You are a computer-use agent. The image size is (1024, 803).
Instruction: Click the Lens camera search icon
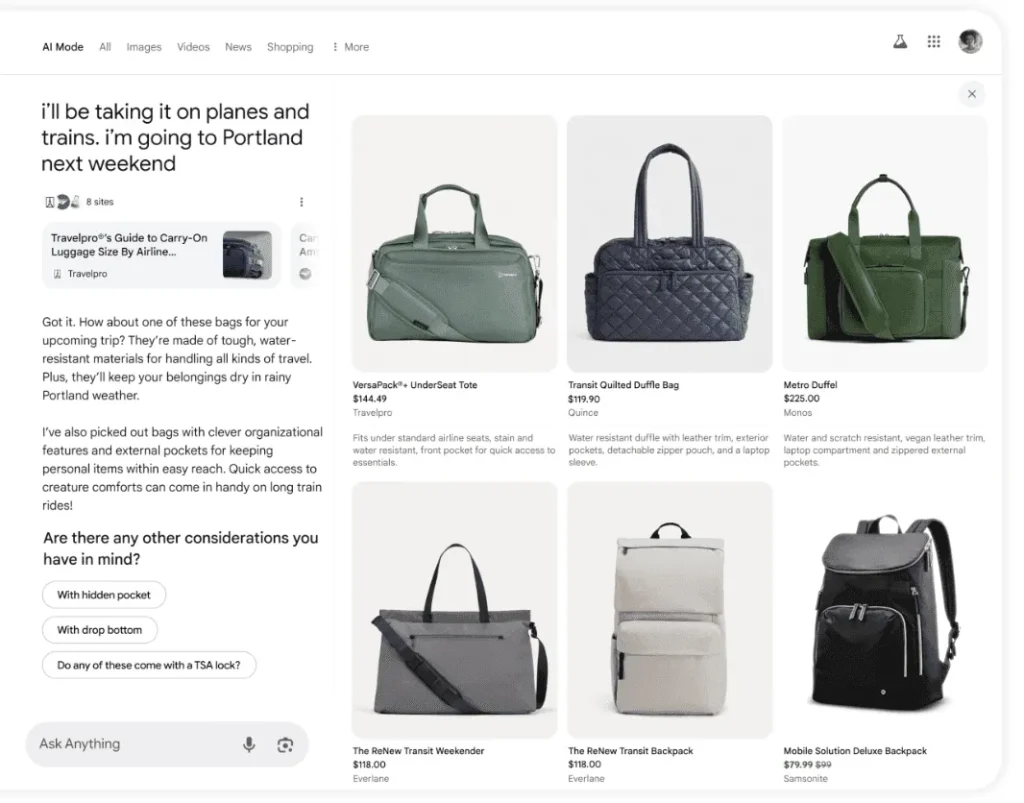click(285, 744)
